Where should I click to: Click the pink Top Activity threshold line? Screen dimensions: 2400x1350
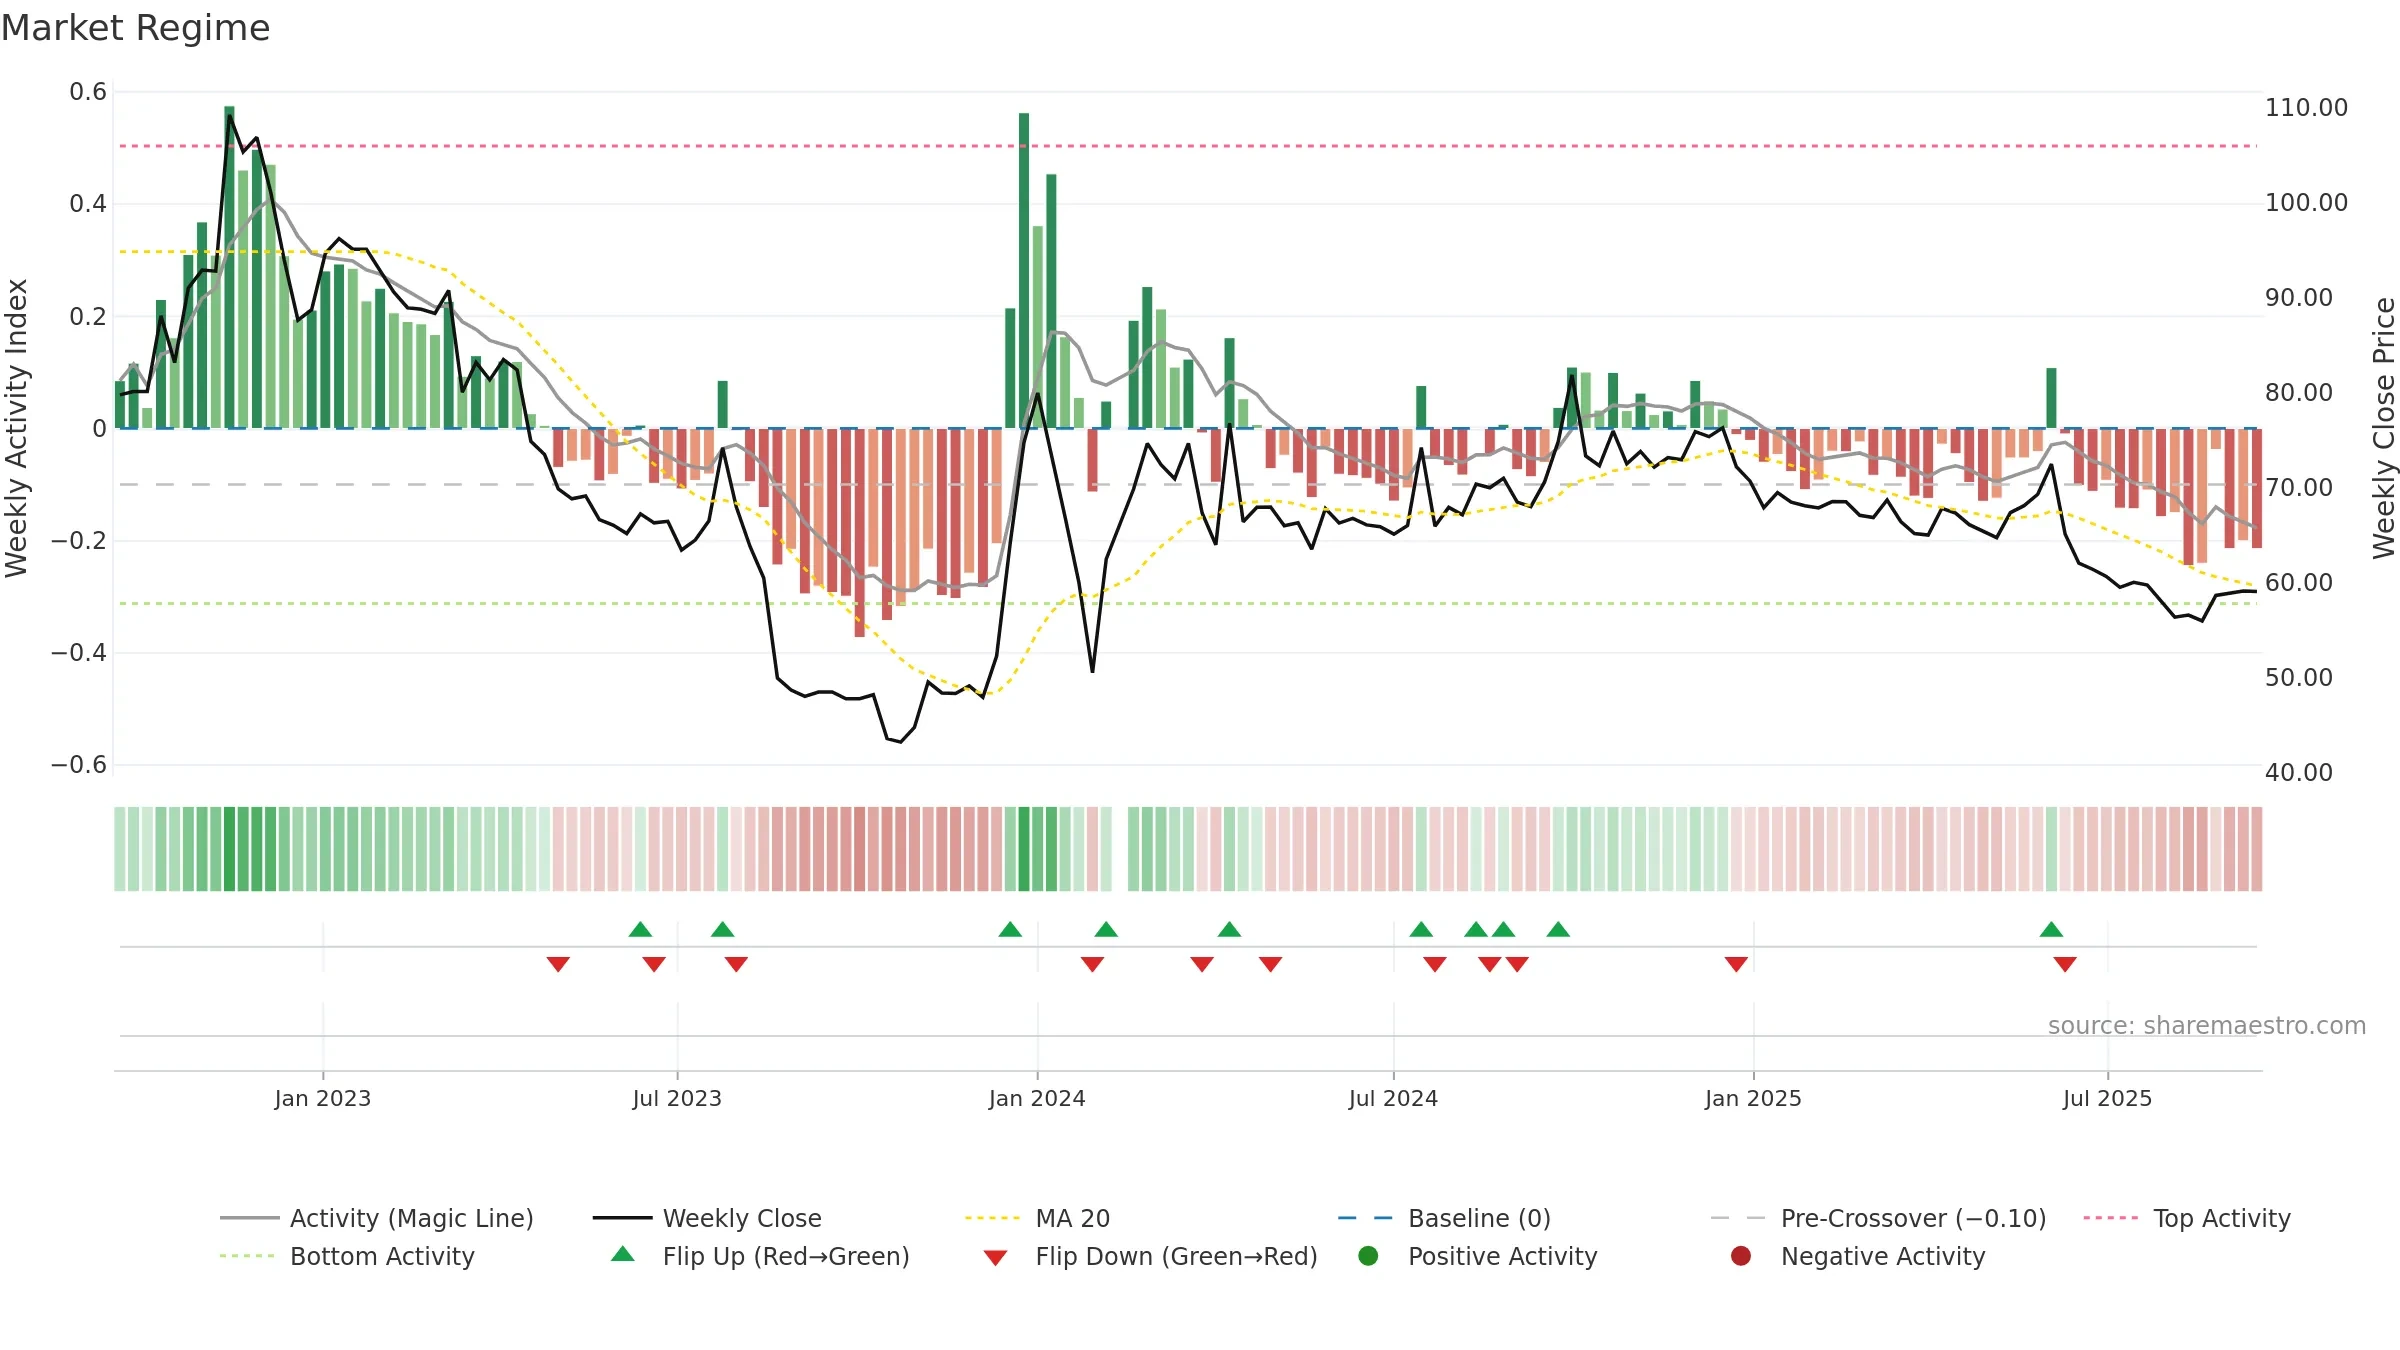tap(1188, 146)
